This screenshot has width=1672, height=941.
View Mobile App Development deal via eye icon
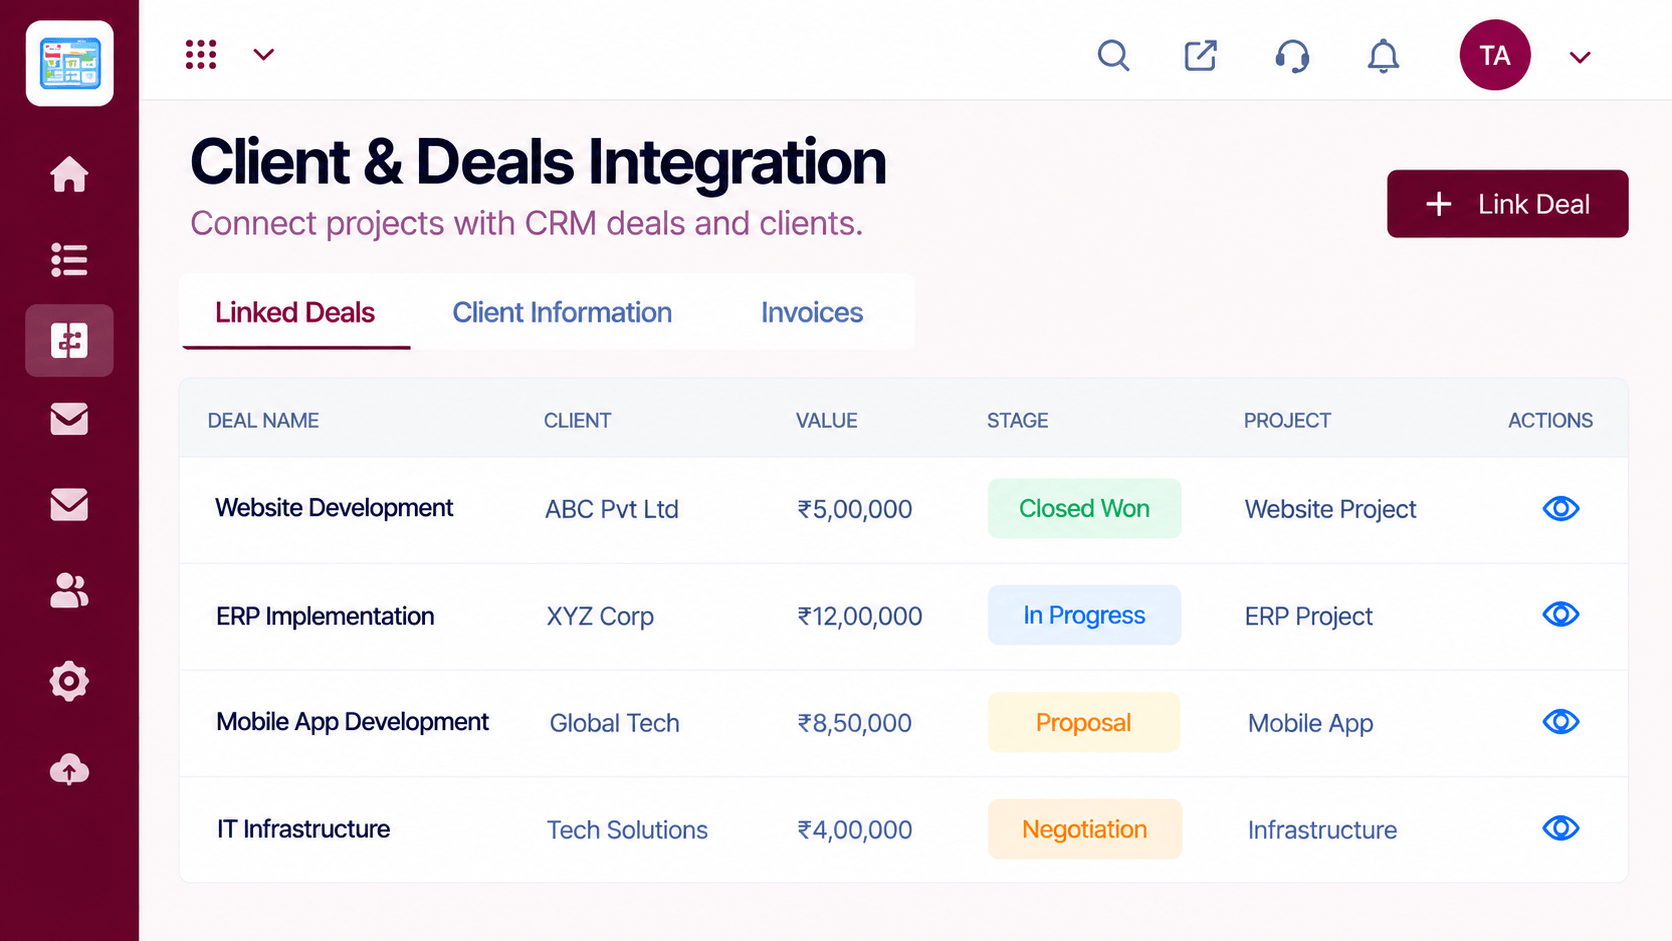[x=1560, y=721]
